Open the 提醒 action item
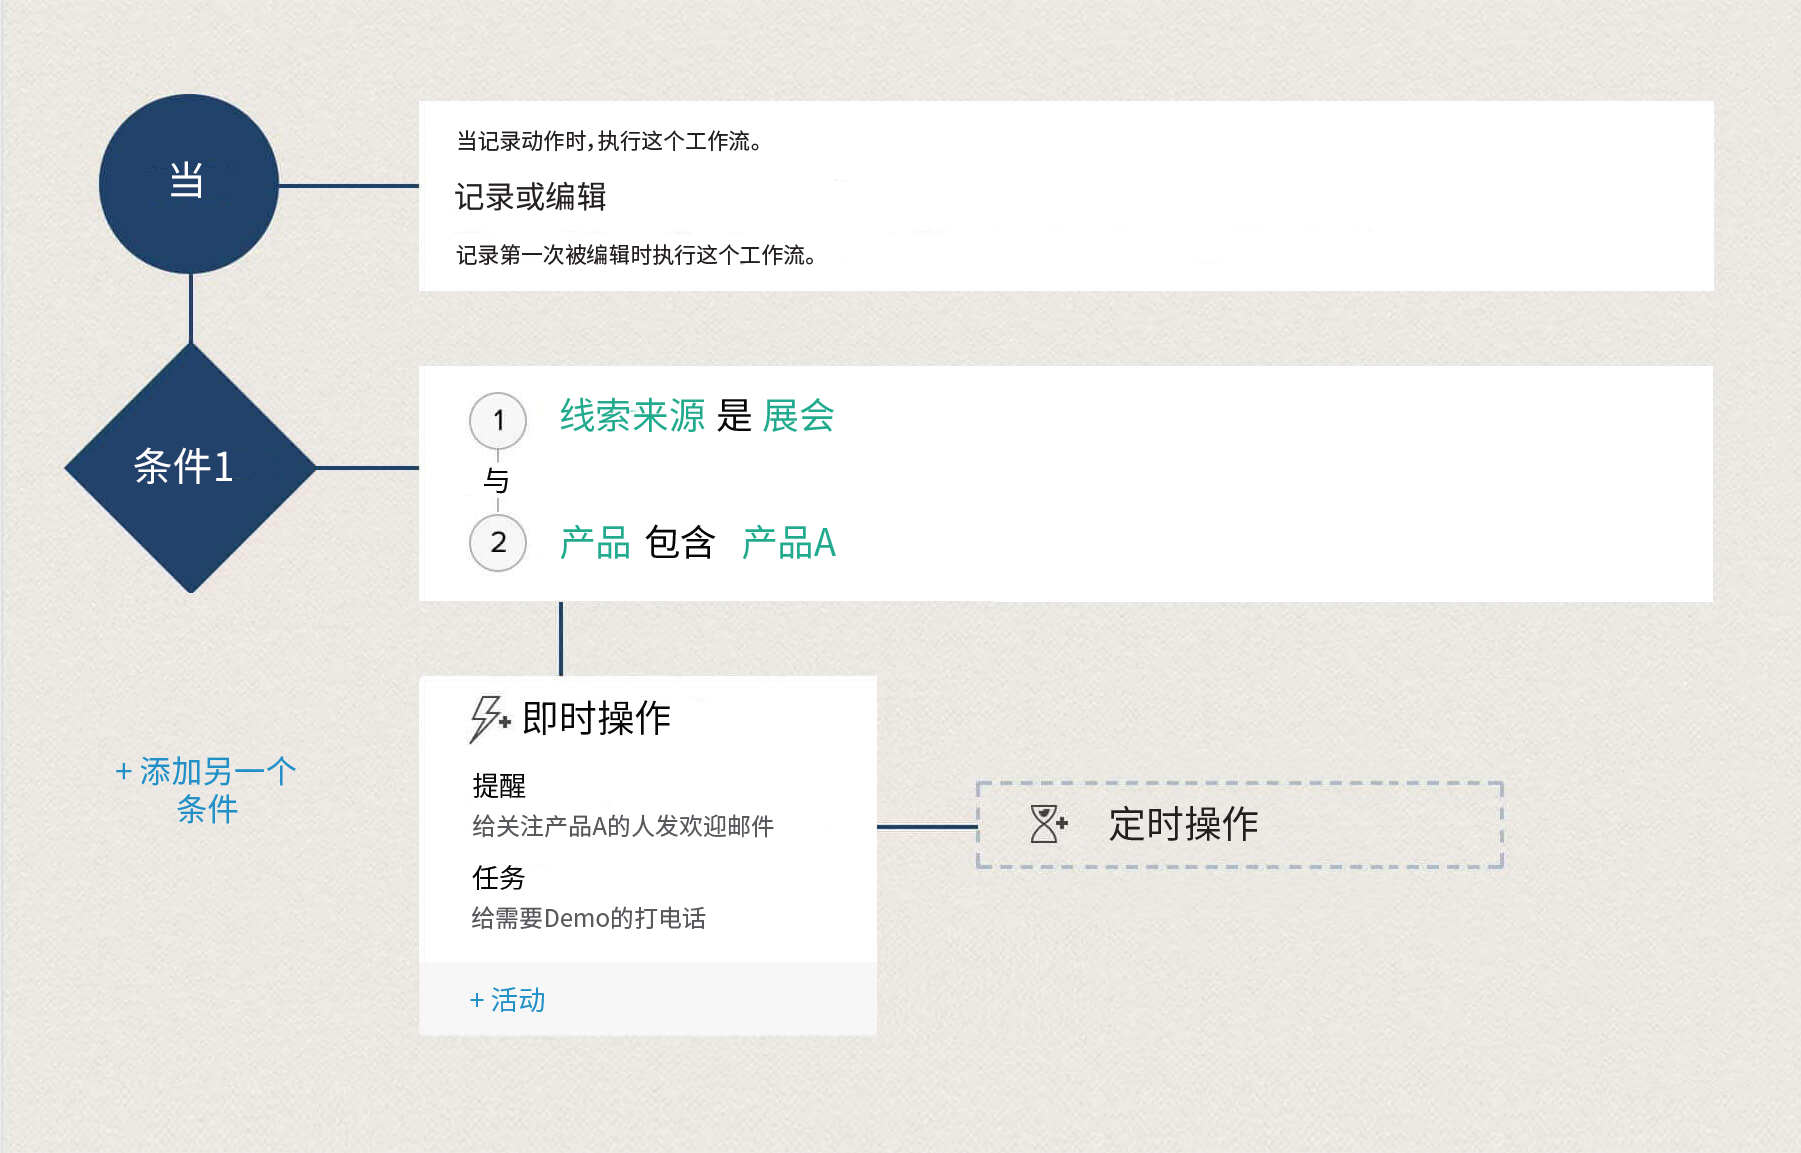Viewport: 1801px width, 1153px height. tap(499, 786)
